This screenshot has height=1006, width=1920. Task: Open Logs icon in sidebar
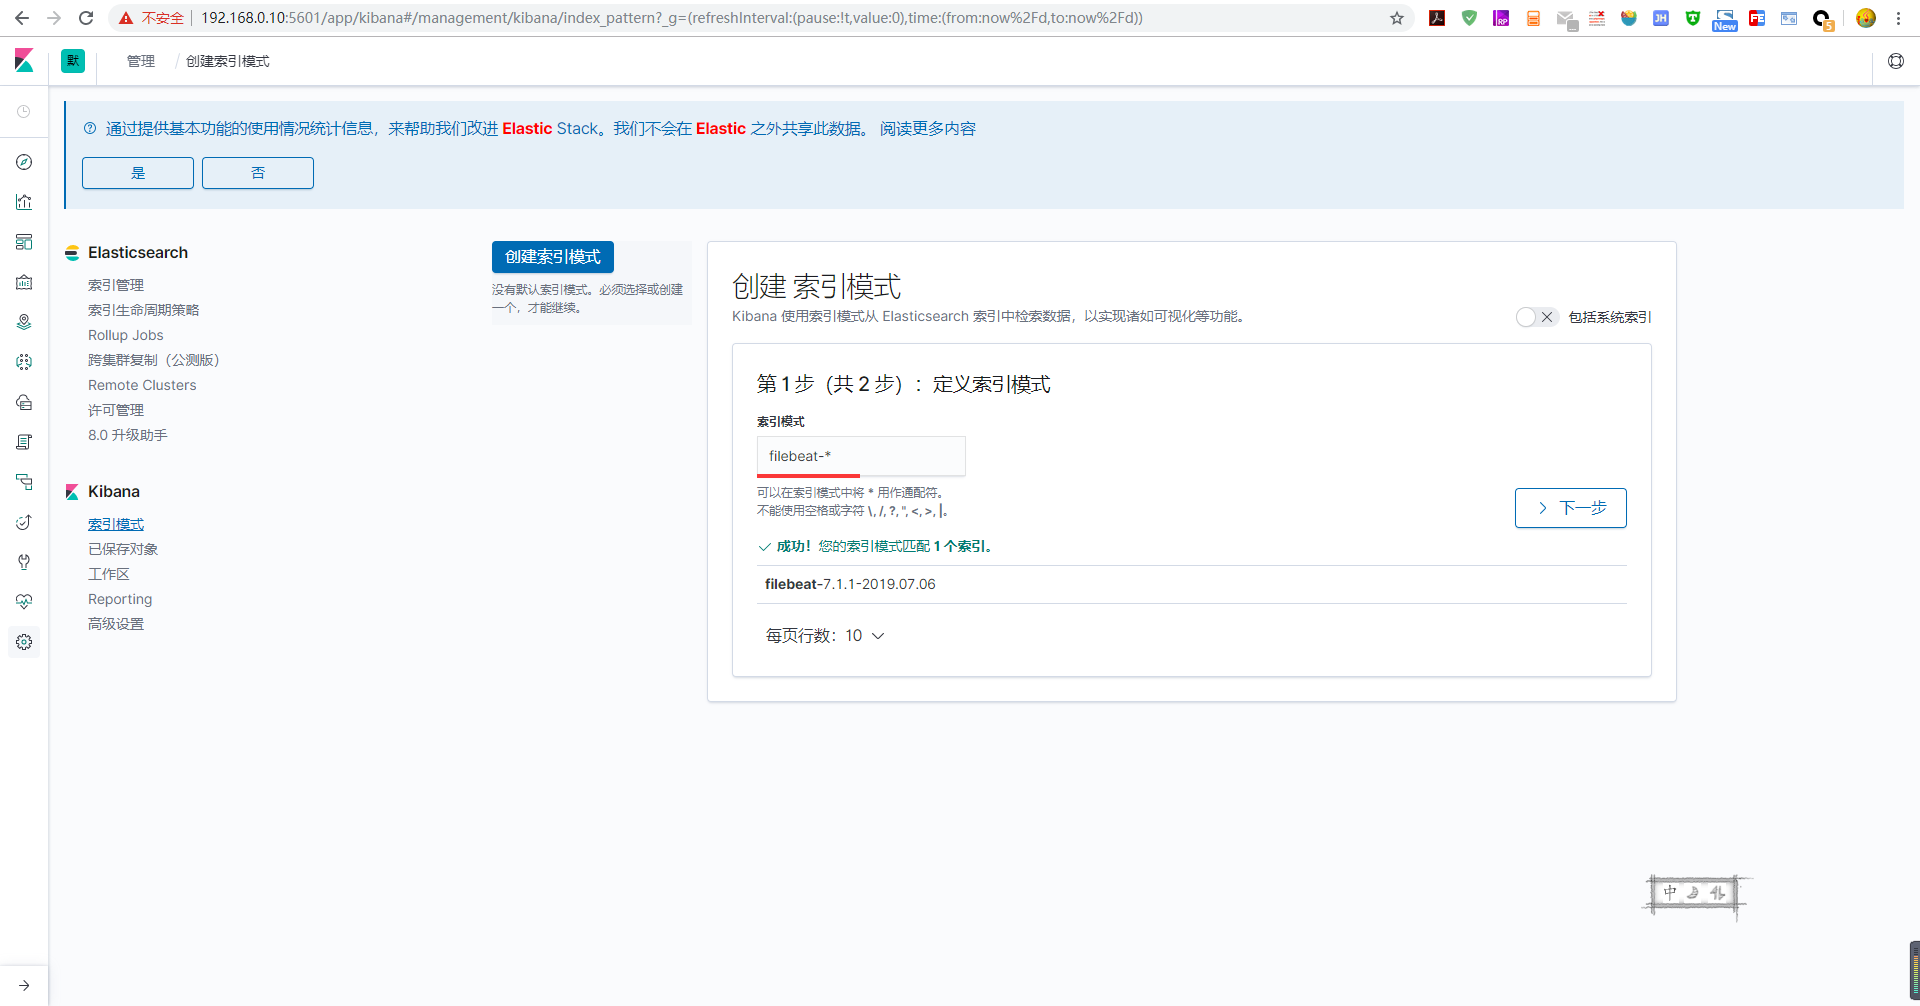pyautogui.click(x=24, y=442)
